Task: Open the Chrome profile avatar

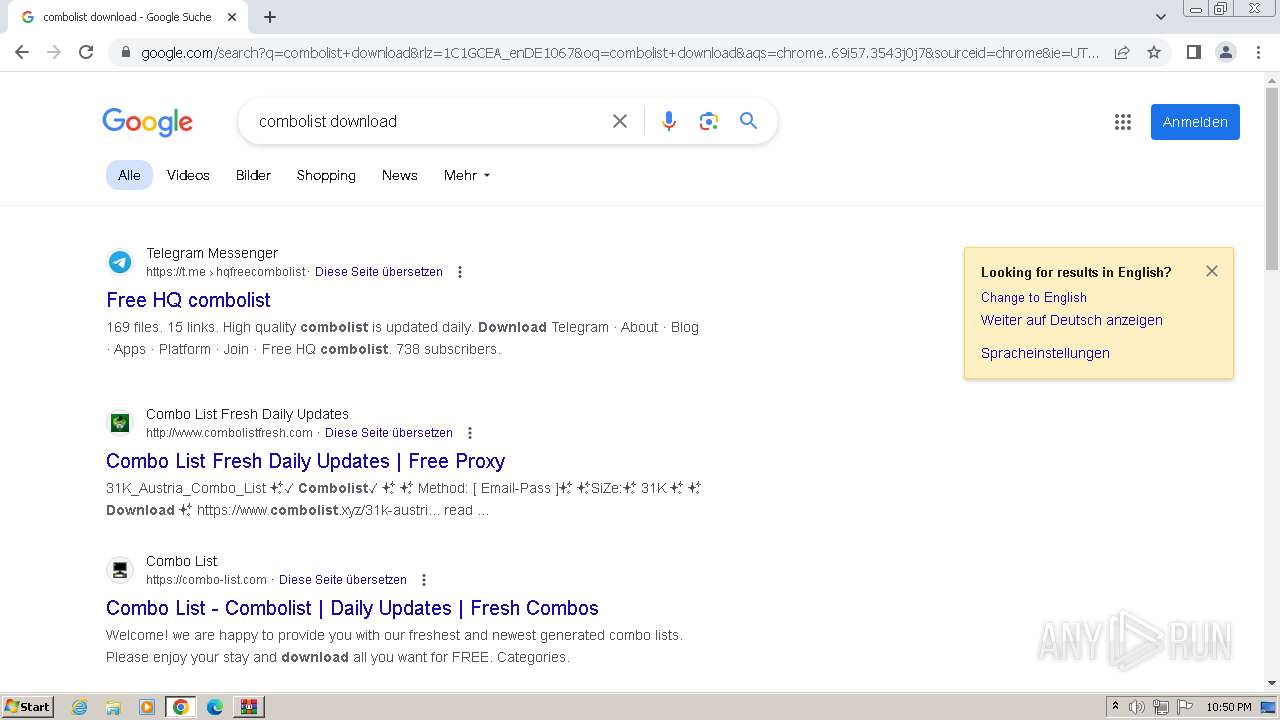Action: (x=1225, y=52)
